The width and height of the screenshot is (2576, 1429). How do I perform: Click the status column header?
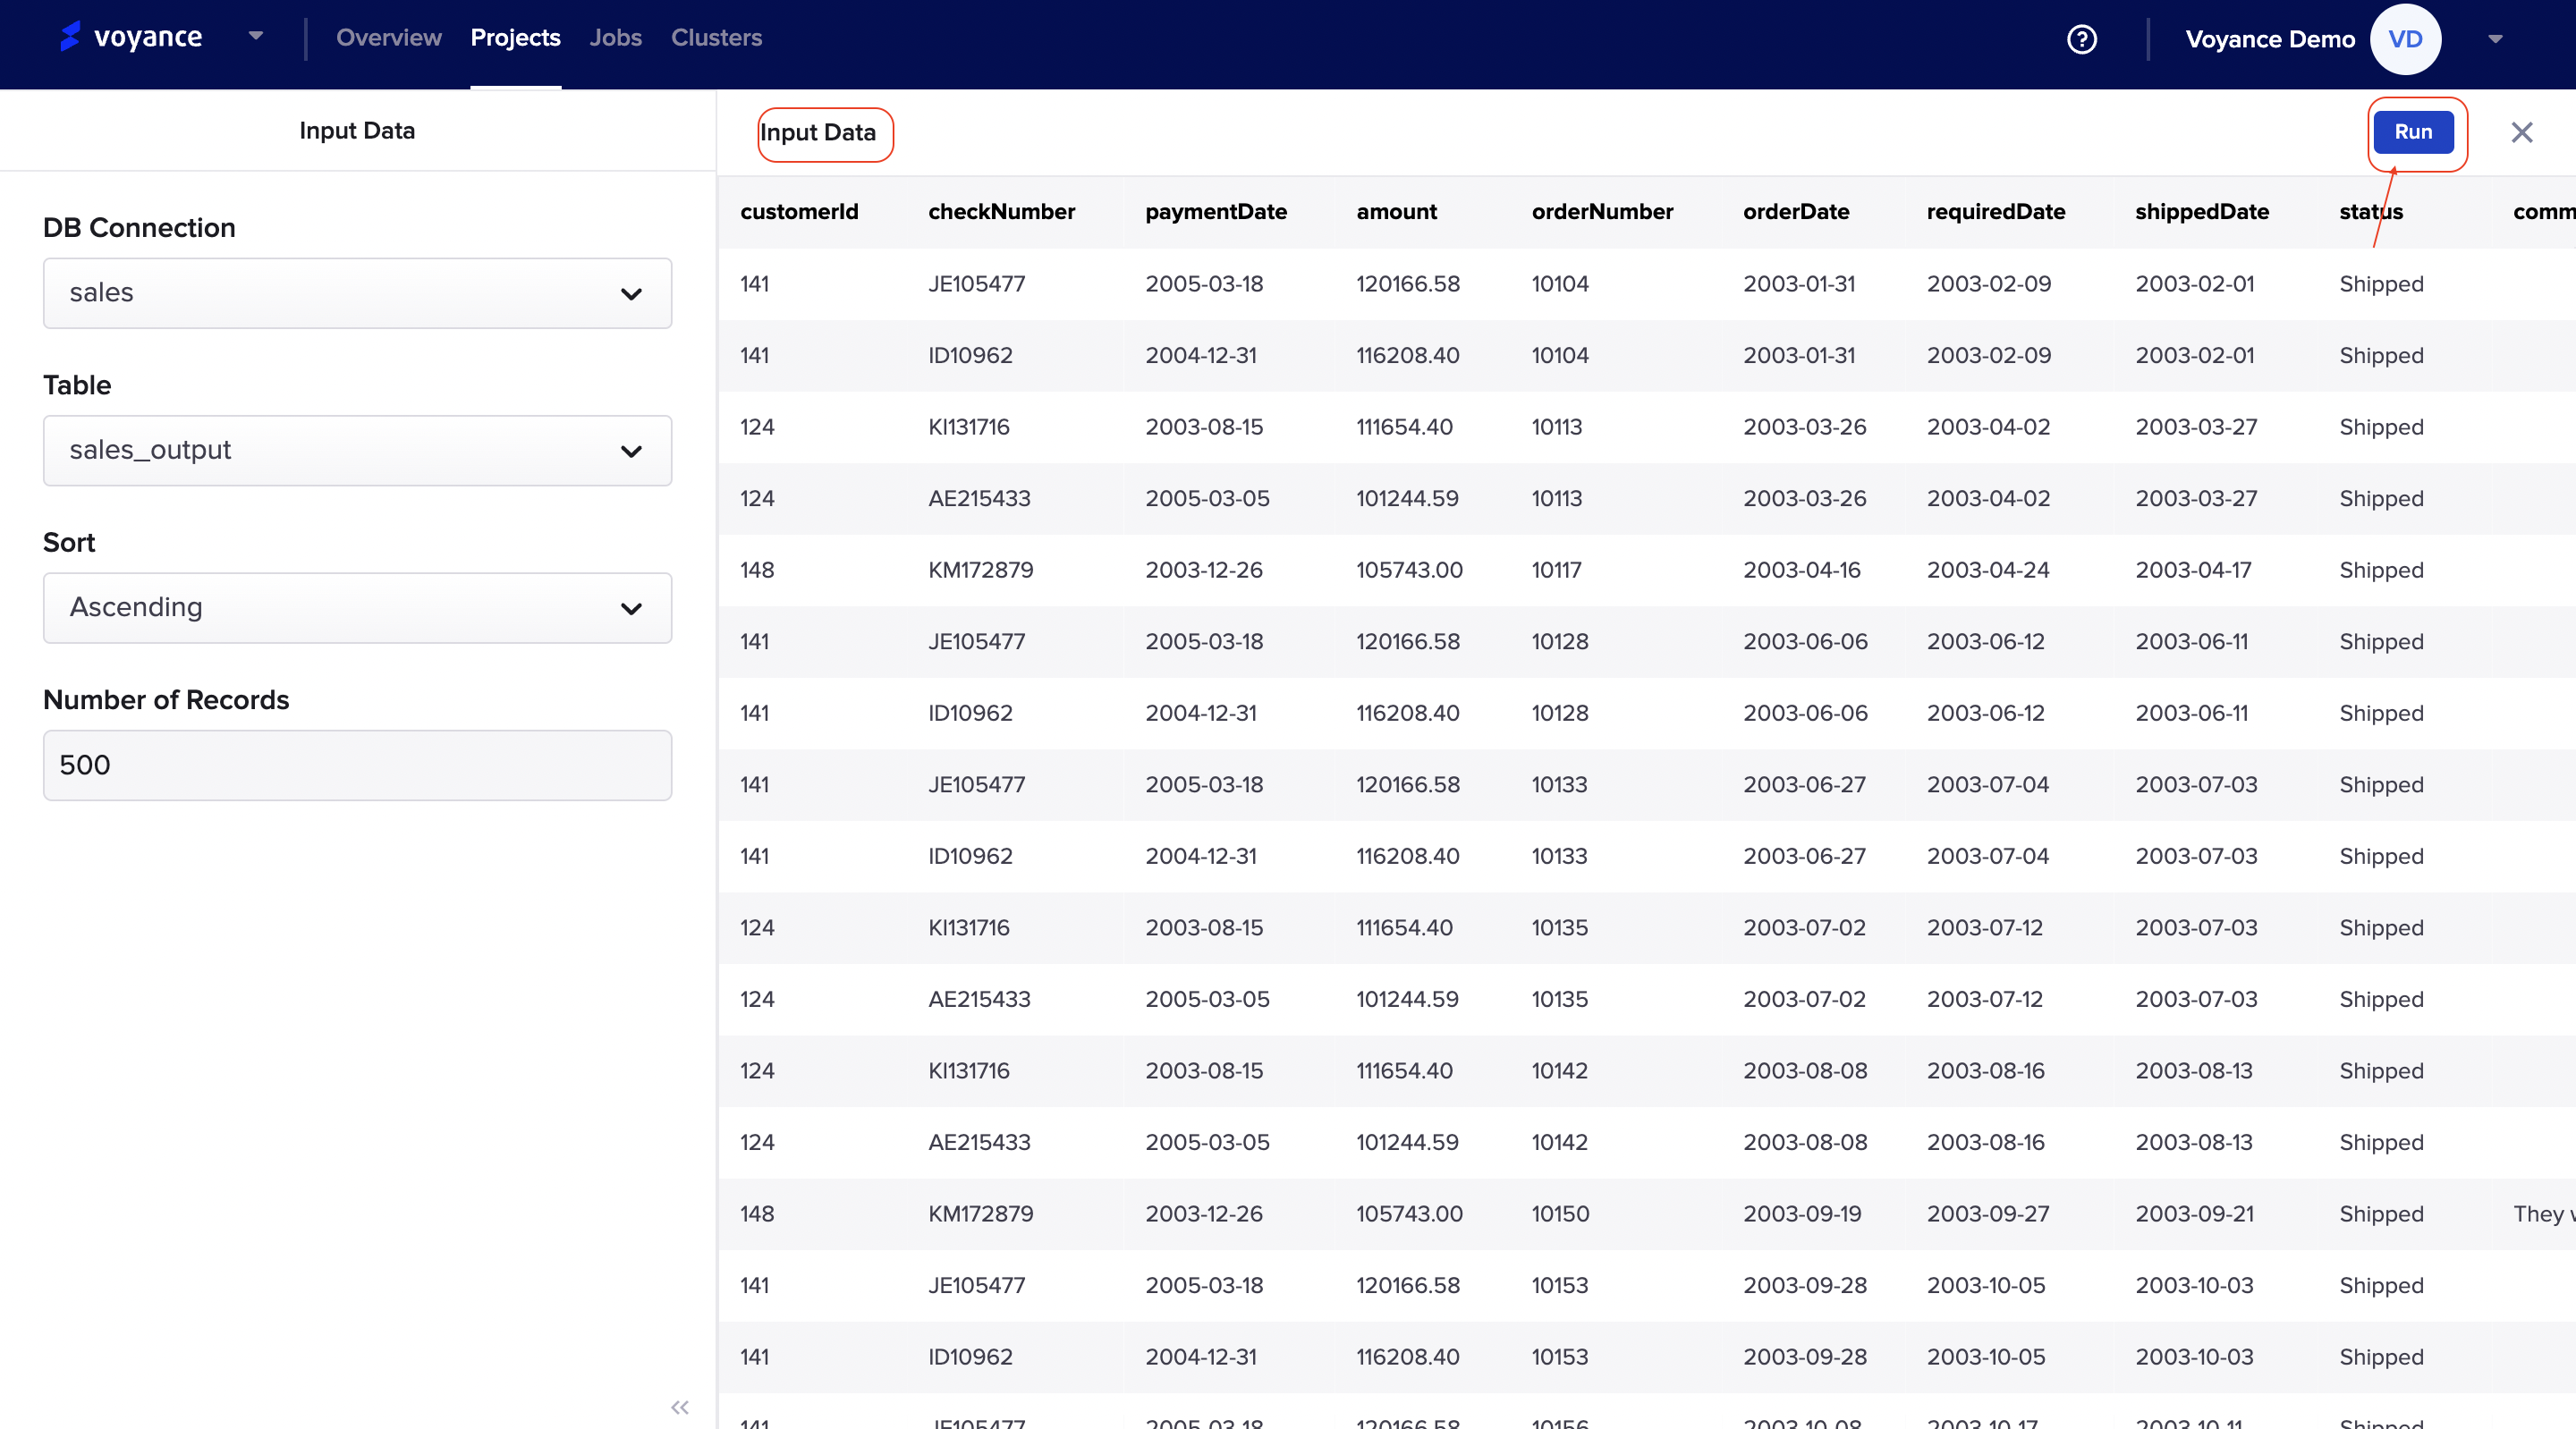tap(2370, 211)
